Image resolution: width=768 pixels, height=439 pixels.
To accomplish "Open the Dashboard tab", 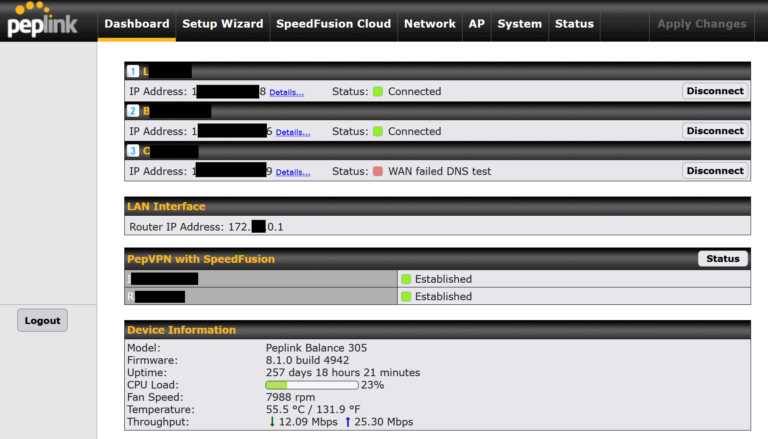I will 137,24.
